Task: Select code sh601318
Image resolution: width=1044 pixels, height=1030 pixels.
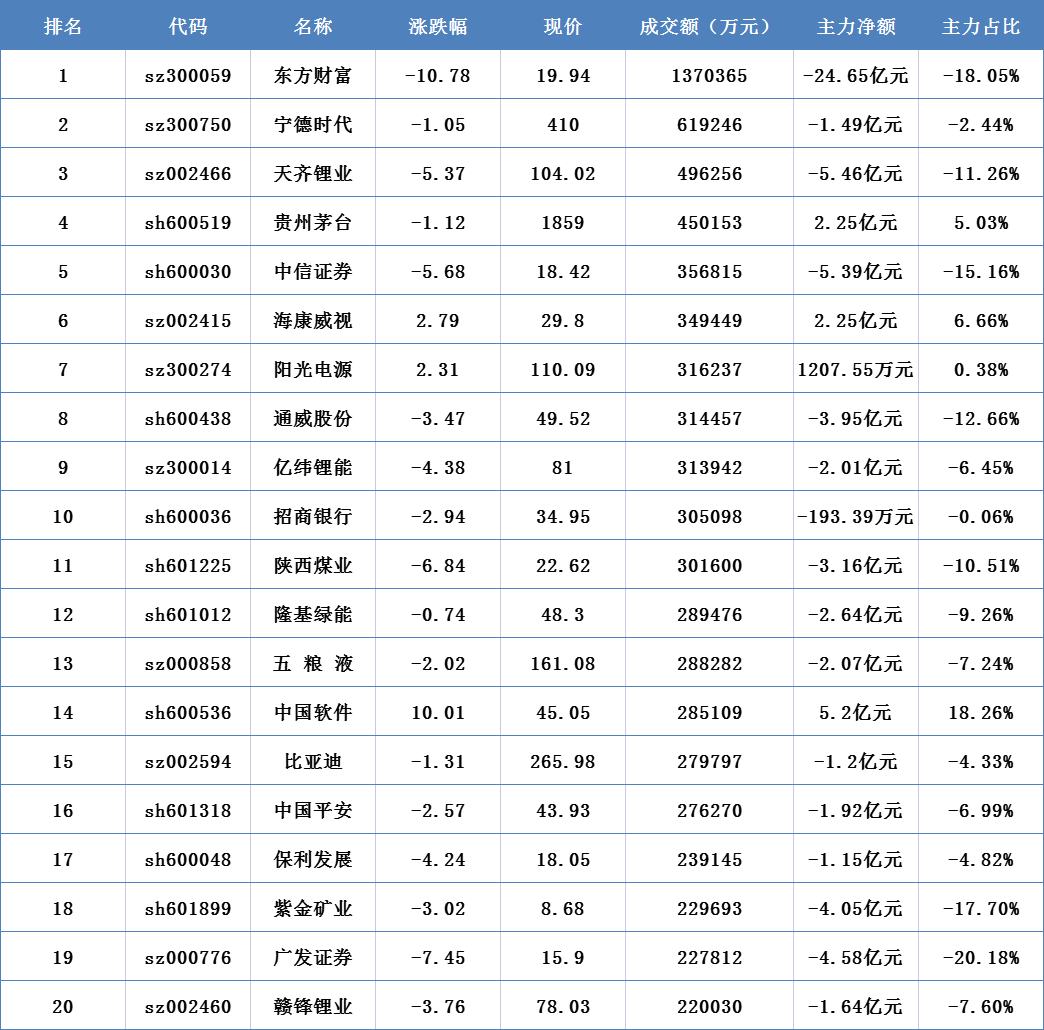Action: click(x=188, y=811)
